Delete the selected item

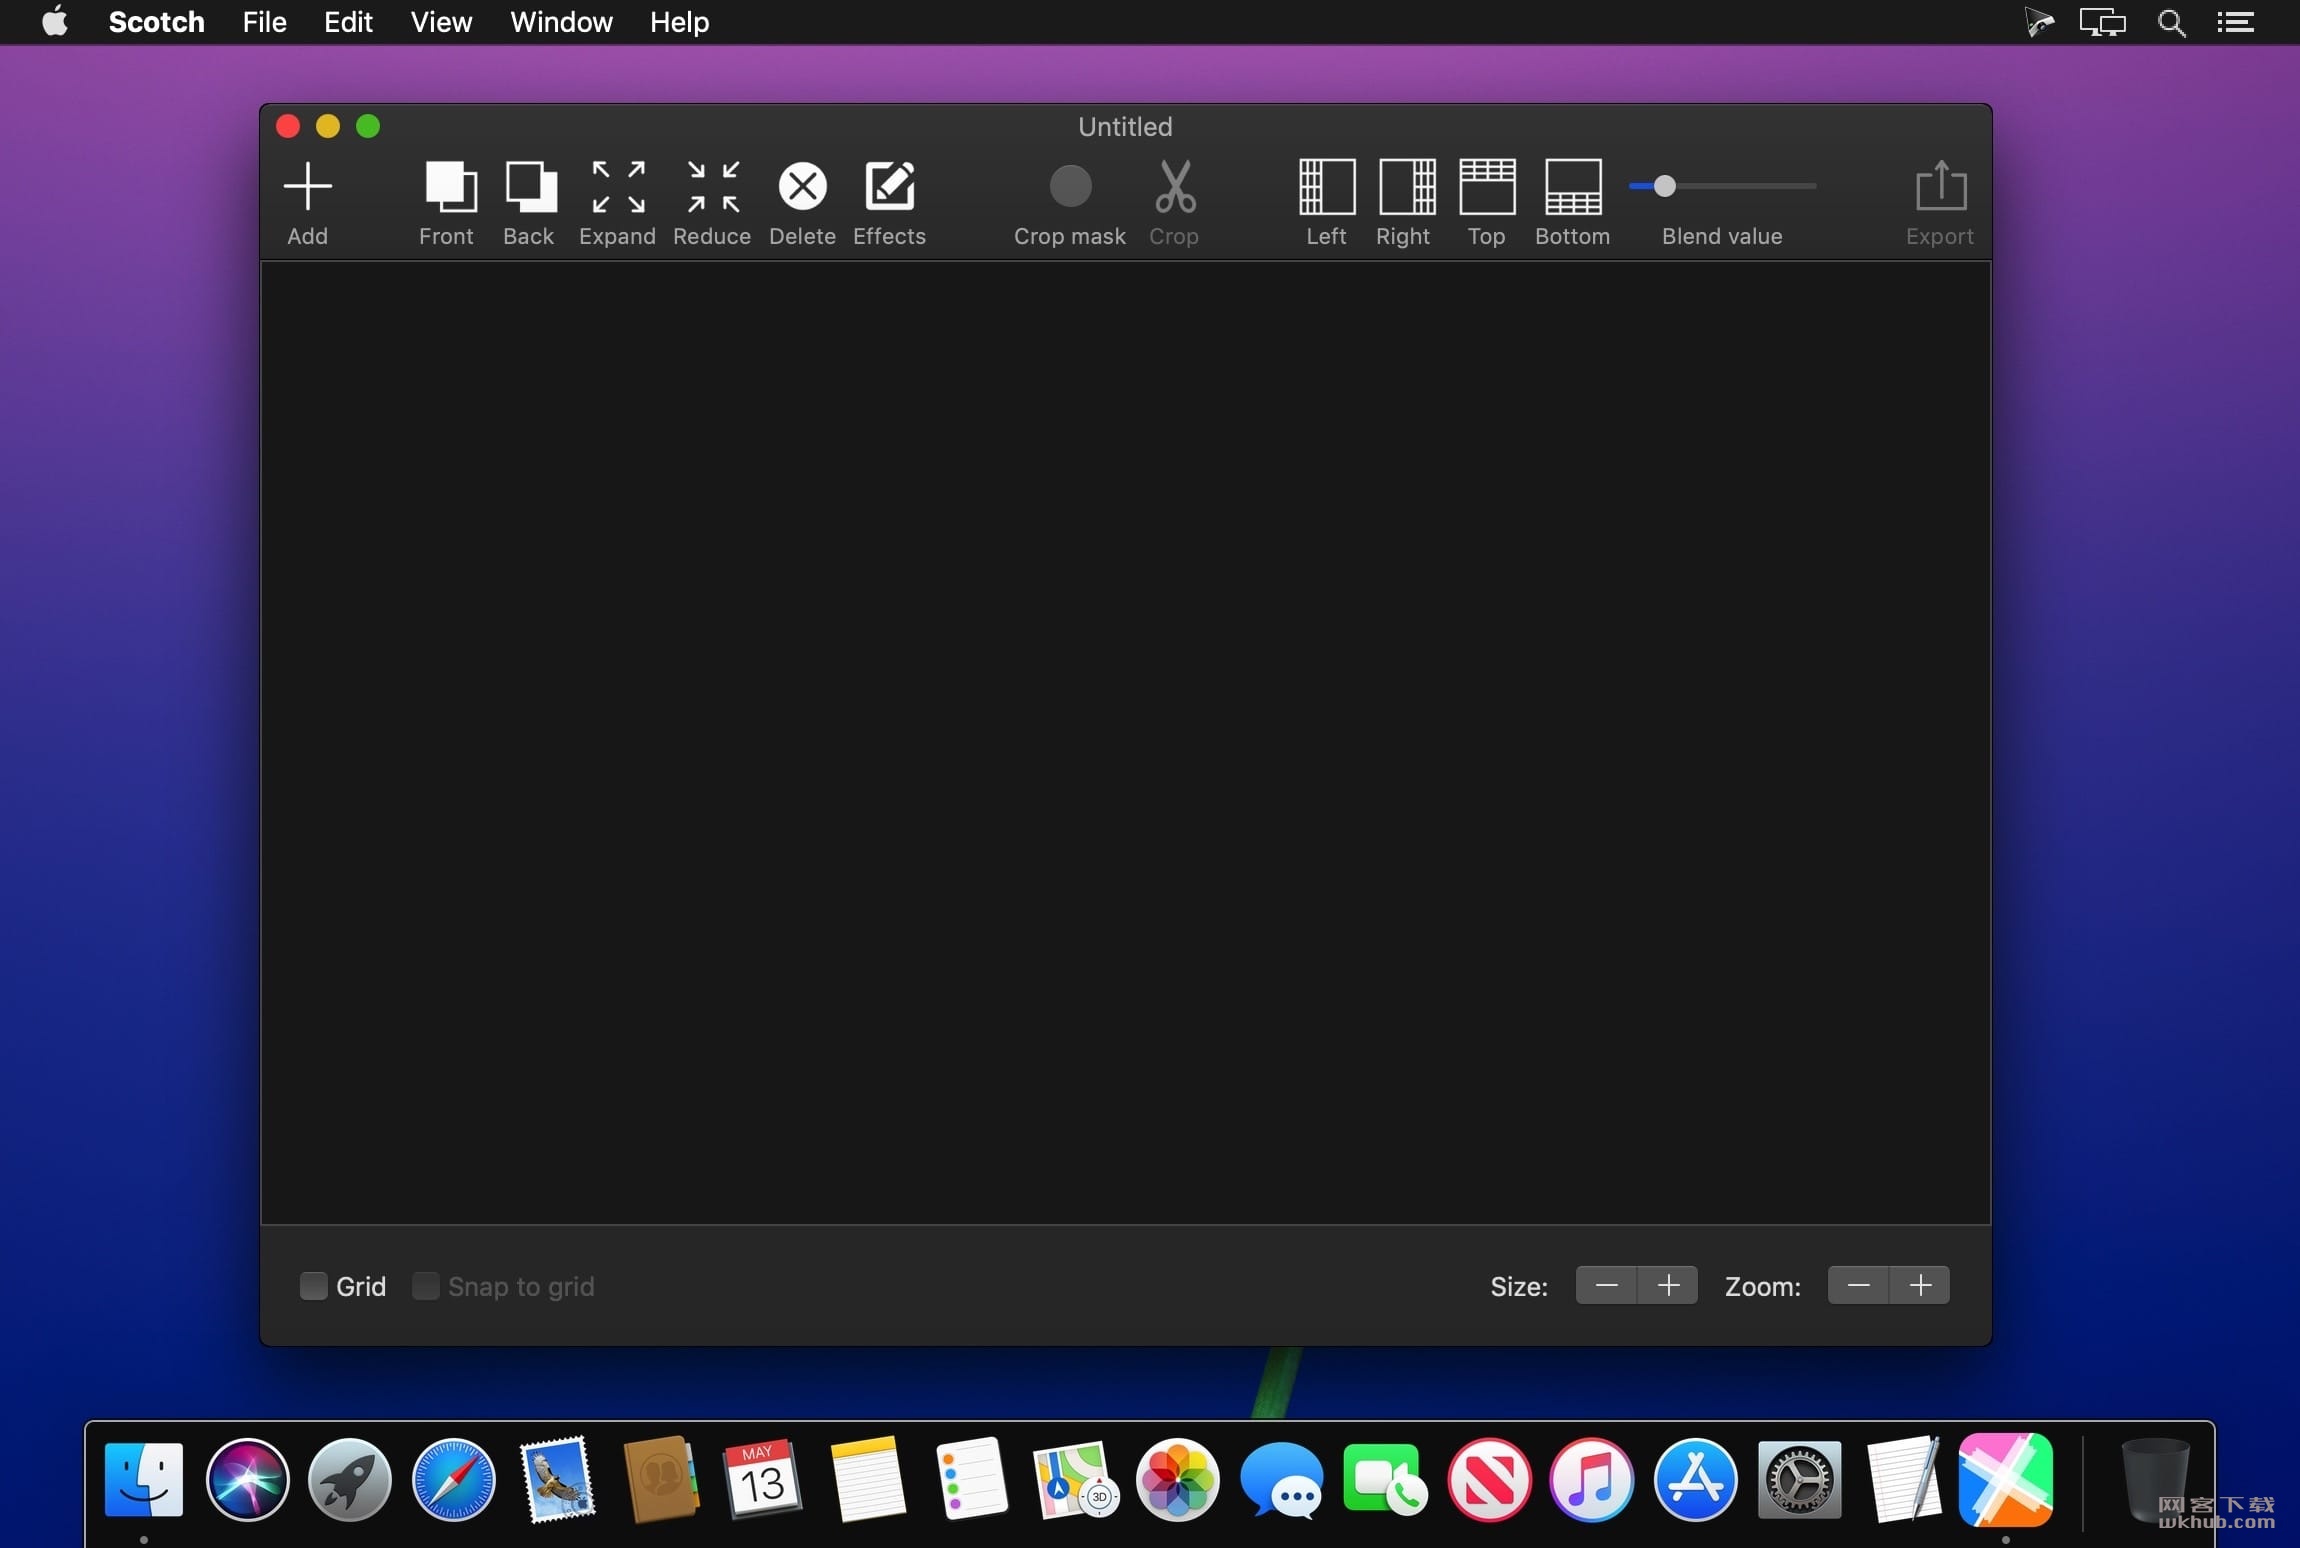802,187
